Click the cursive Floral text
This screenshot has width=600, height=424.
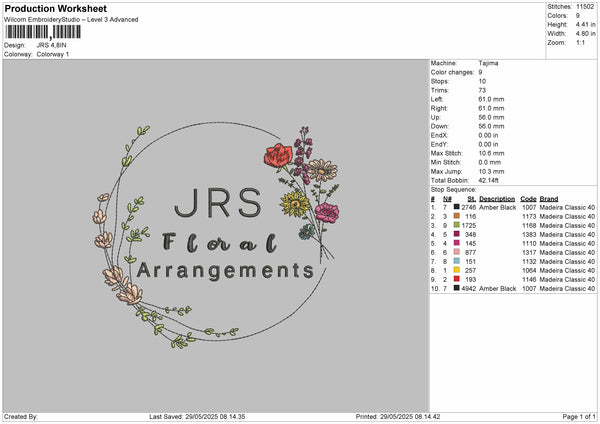(220, 242)
